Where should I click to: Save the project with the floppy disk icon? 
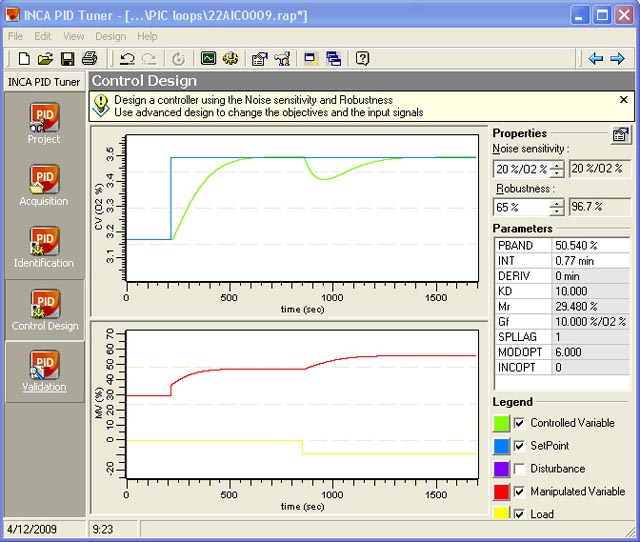[68, 59]
